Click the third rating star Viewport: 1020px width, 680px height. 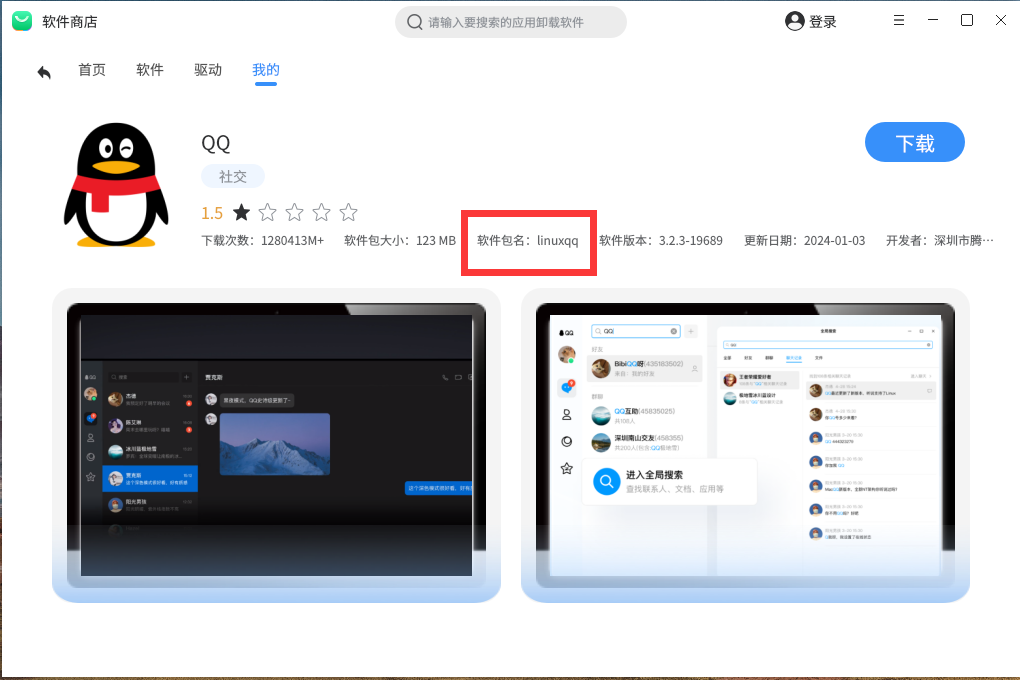(294, 212)
